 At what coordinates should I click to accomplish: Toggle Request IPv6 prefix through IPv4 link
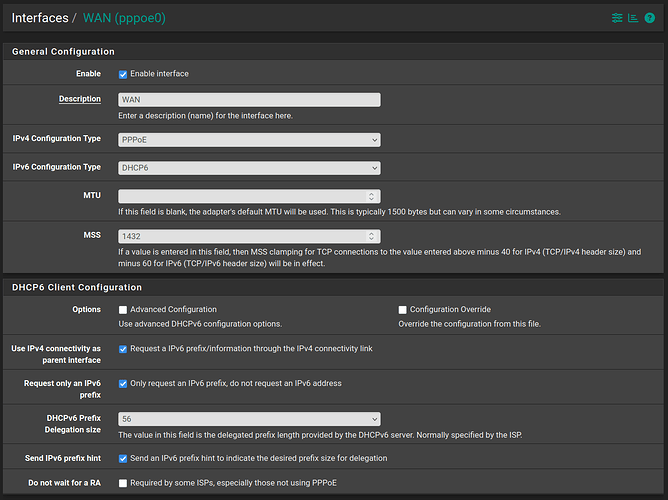[x=123, y=349]
